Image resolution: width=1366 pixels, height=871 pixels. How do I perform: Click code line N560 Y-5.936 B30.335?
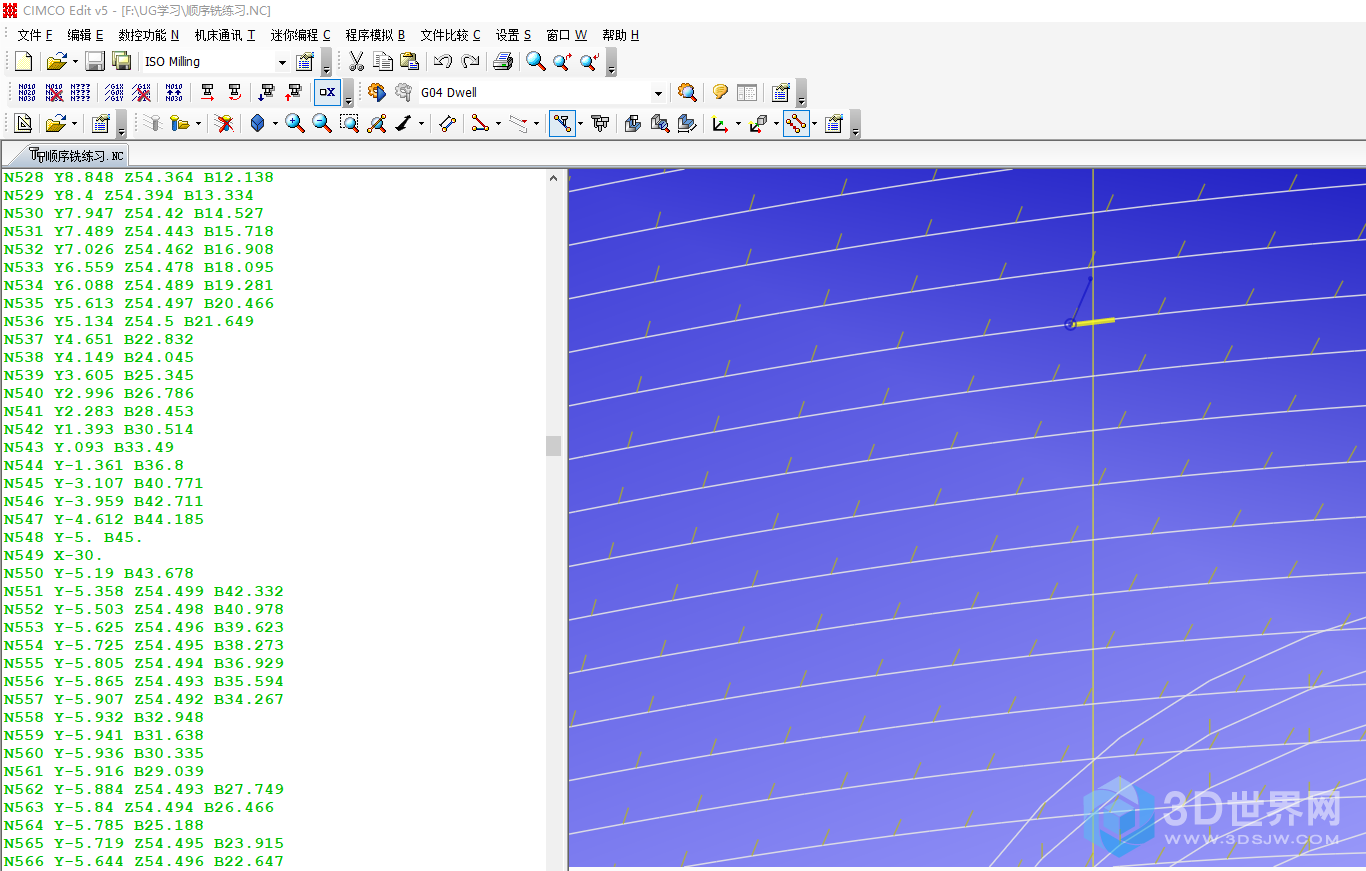104,753
